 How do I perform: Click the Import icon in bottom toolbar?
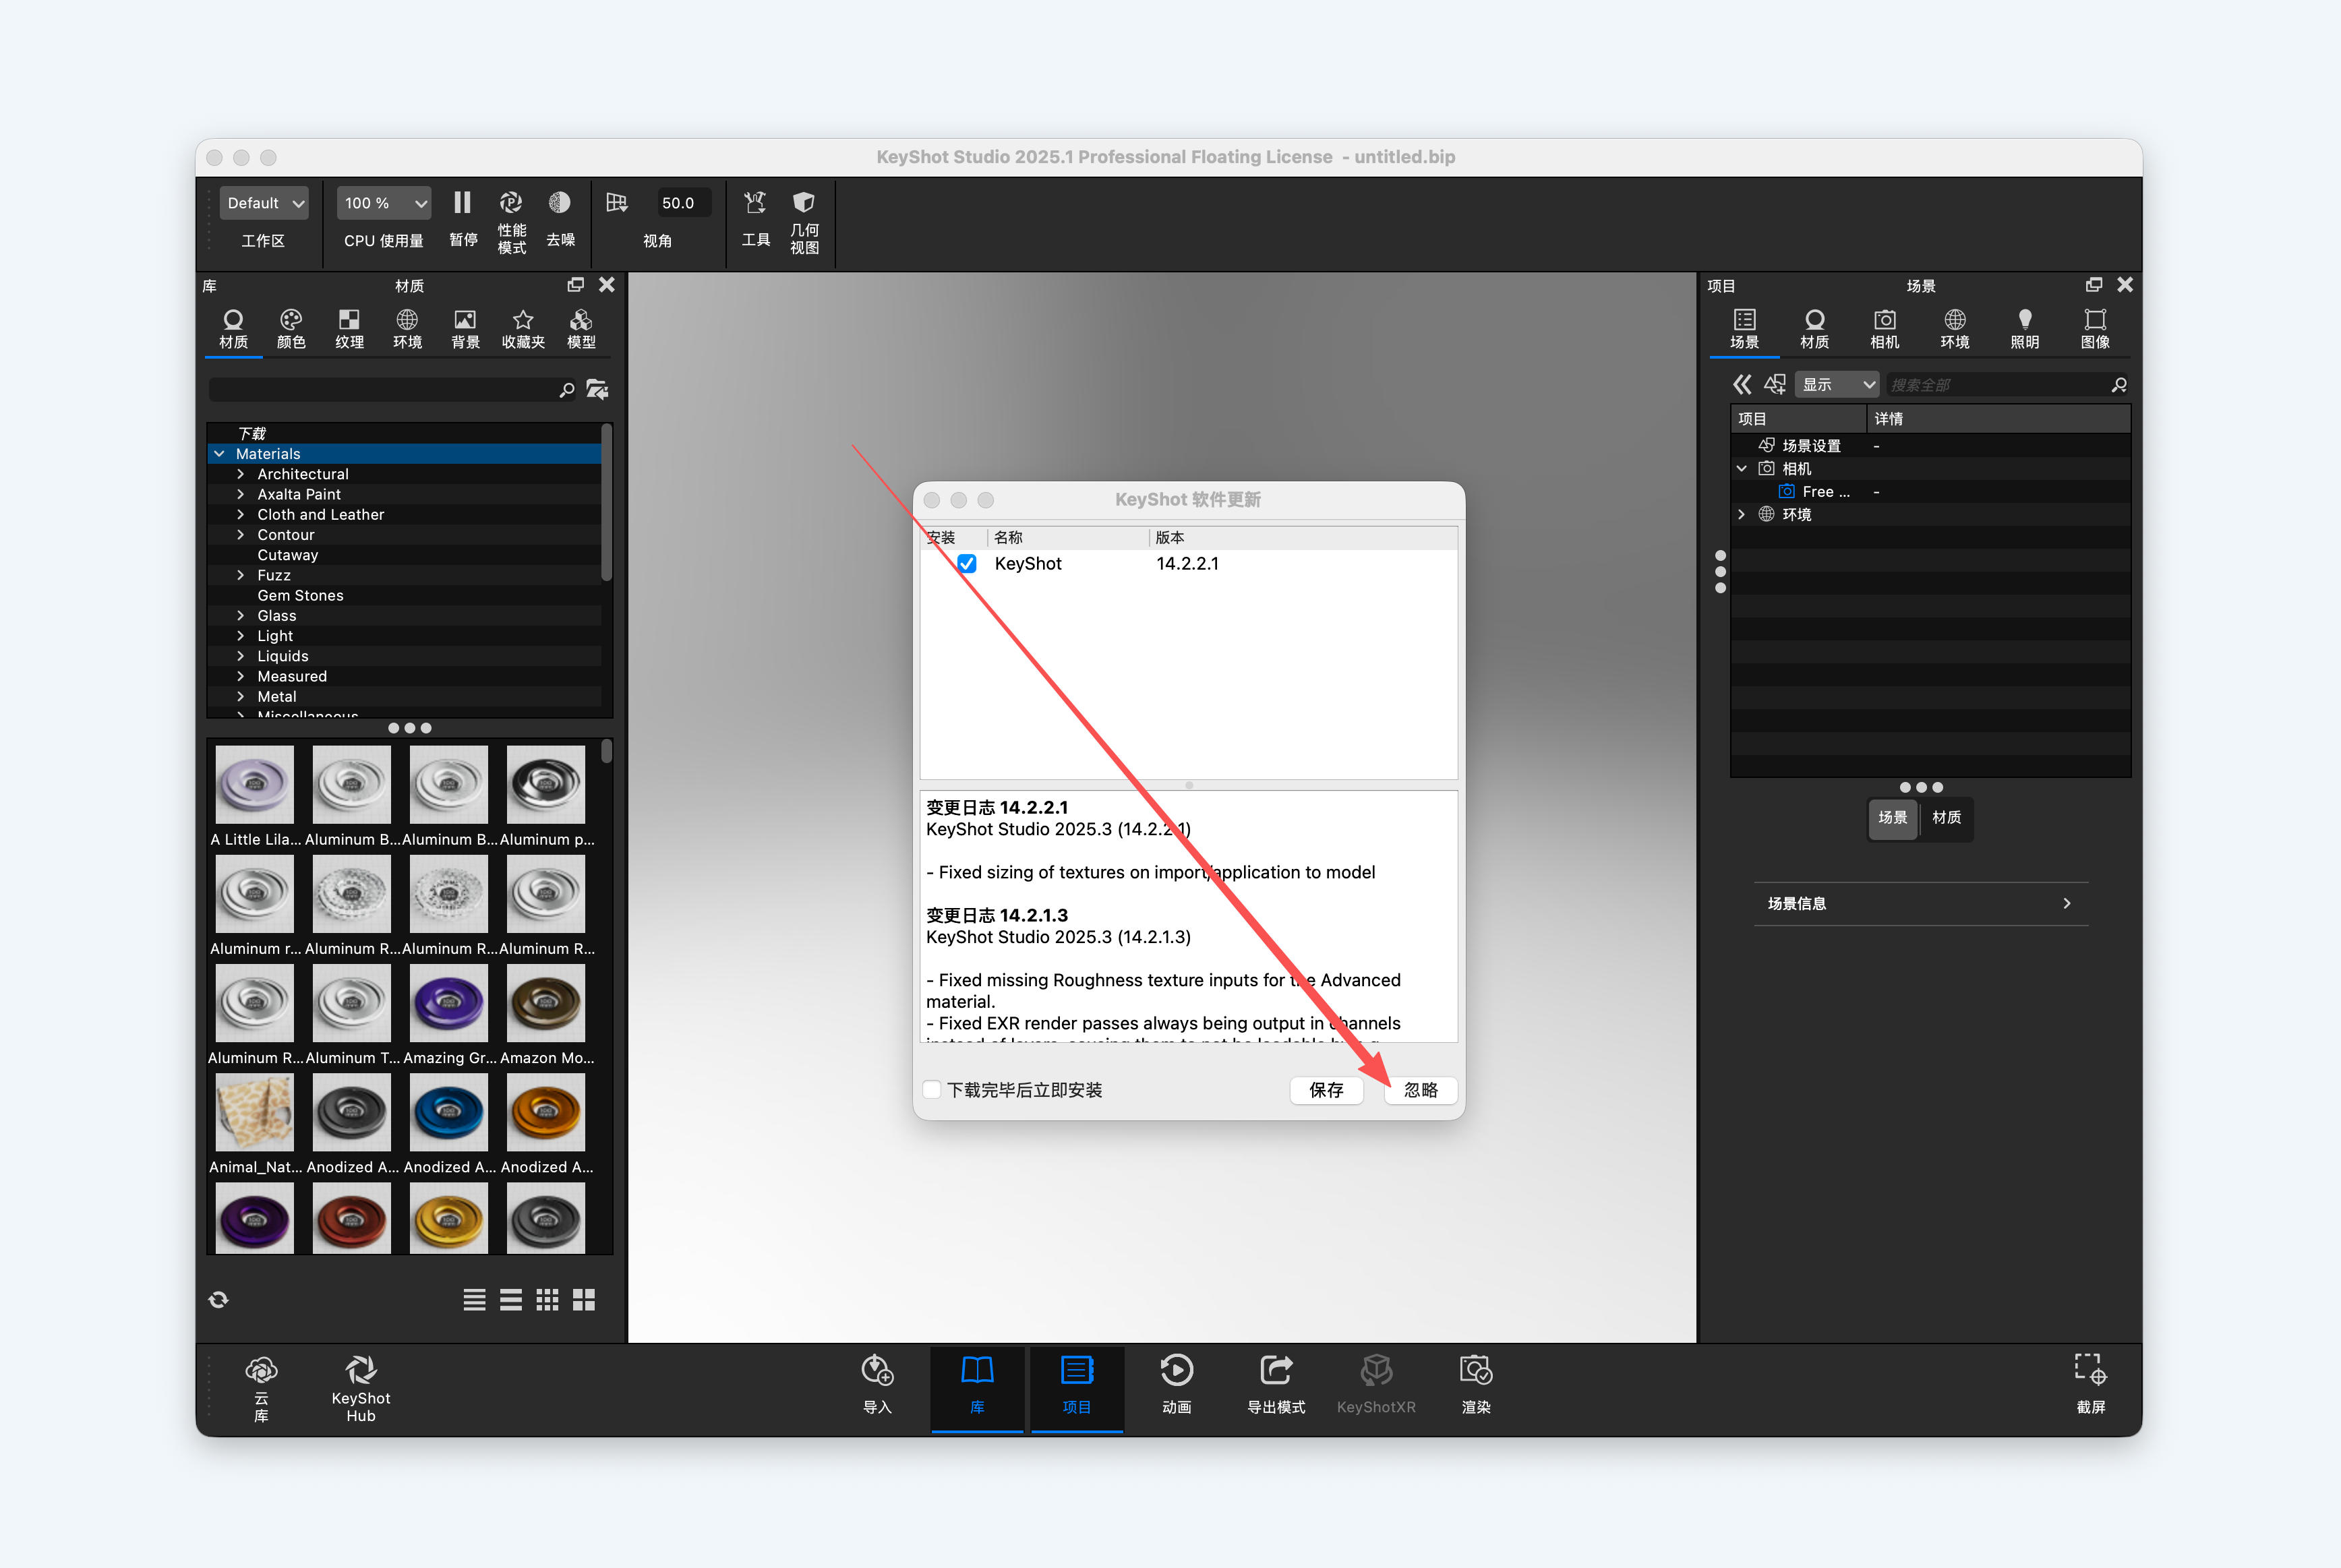point(877,1371)
